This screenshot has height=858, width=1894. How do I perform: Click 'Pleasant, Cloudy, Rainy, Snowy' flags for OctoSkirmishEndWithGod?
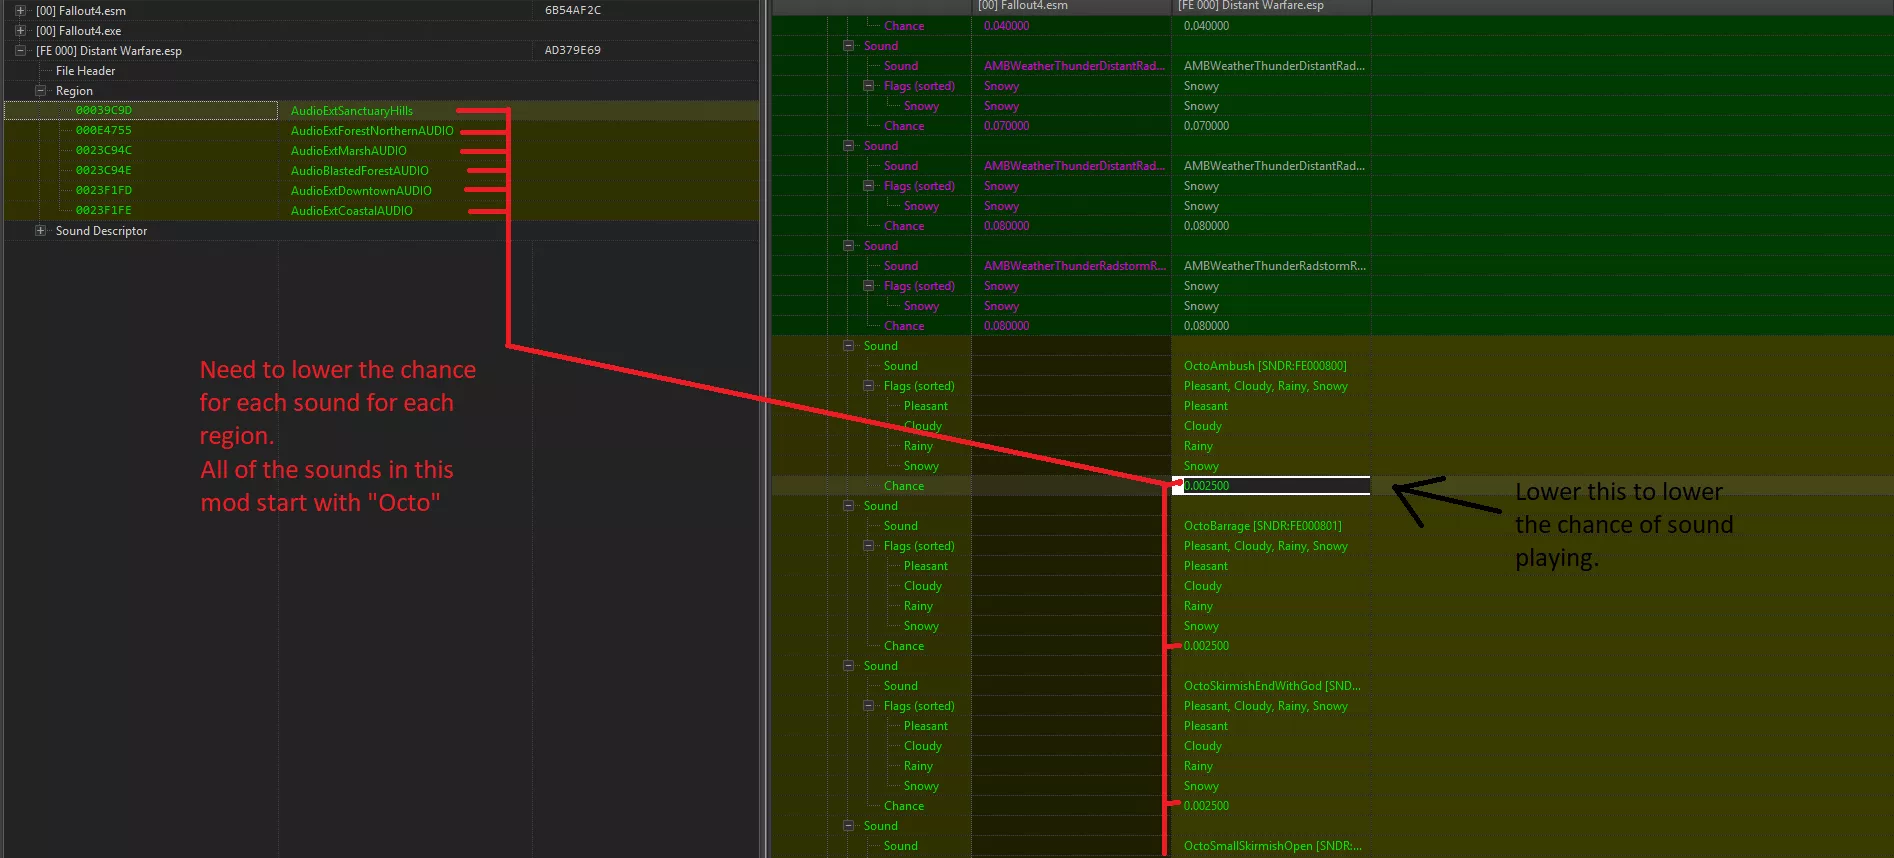pos(1265,706)
